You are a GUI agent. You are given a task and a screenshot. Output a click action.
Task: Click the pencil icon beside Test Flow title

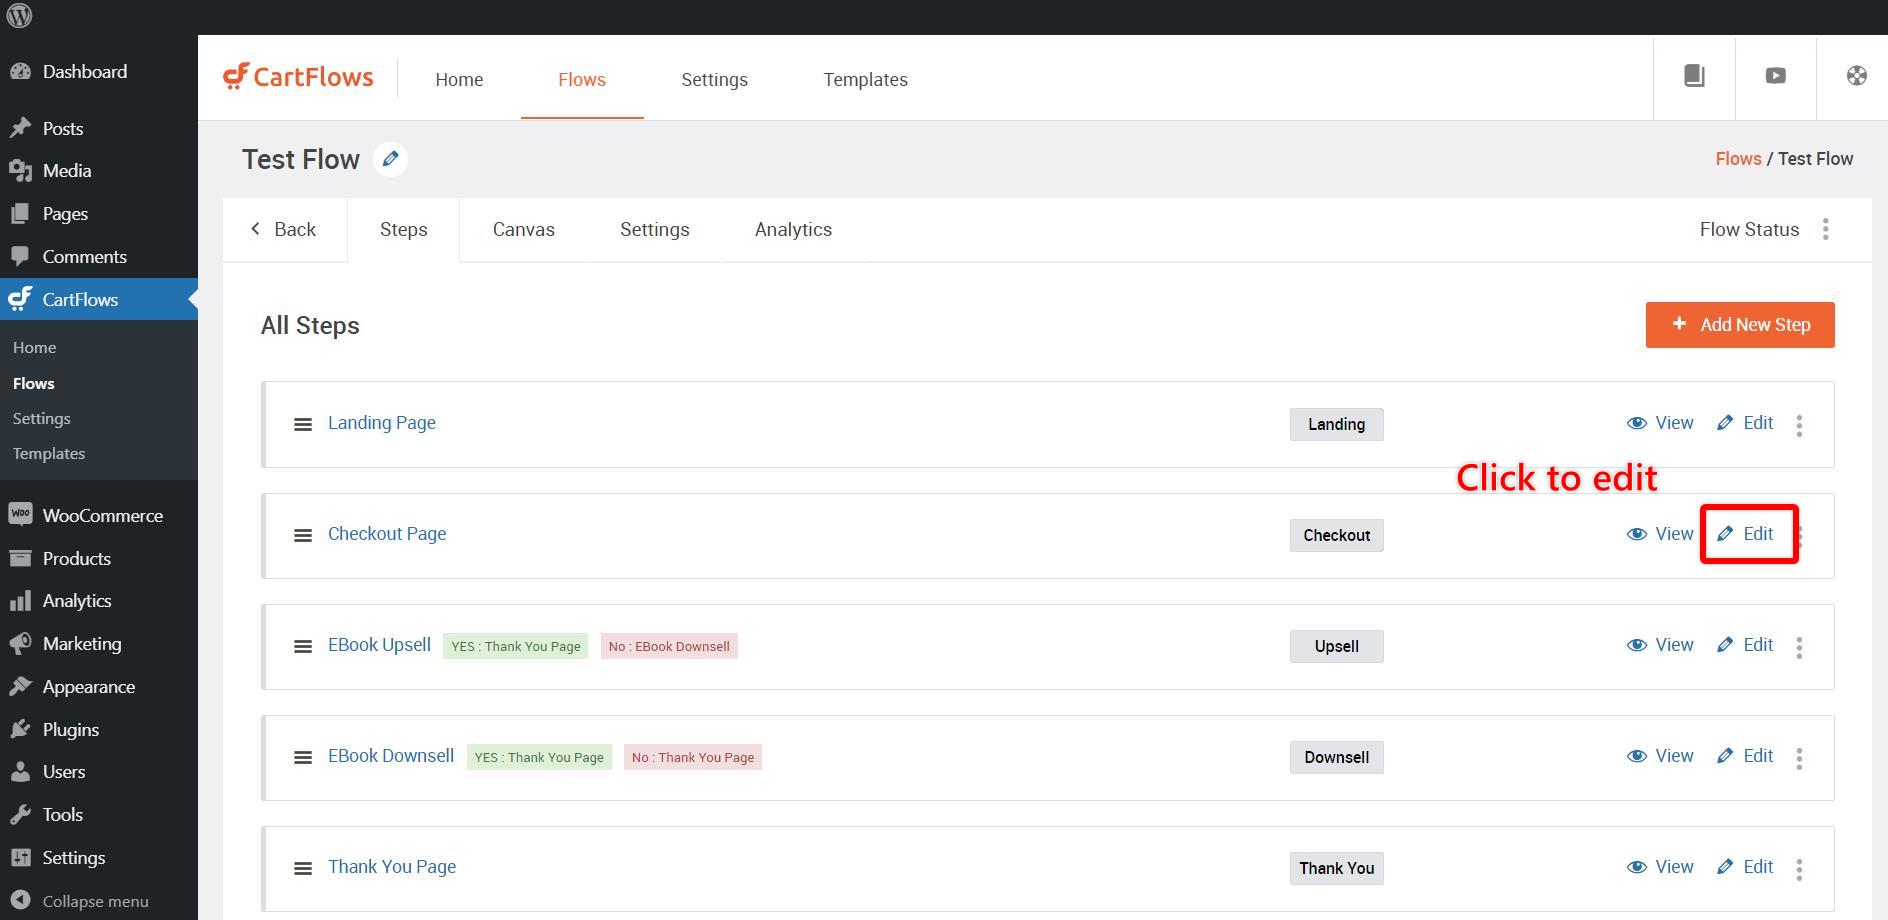coord(390,159)
